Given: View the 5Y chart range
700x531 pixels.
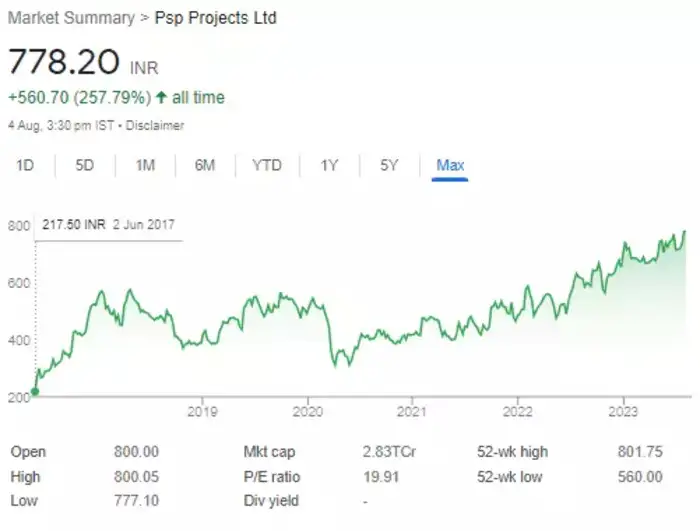Looking at the screenshot, I should coord(389,166).
